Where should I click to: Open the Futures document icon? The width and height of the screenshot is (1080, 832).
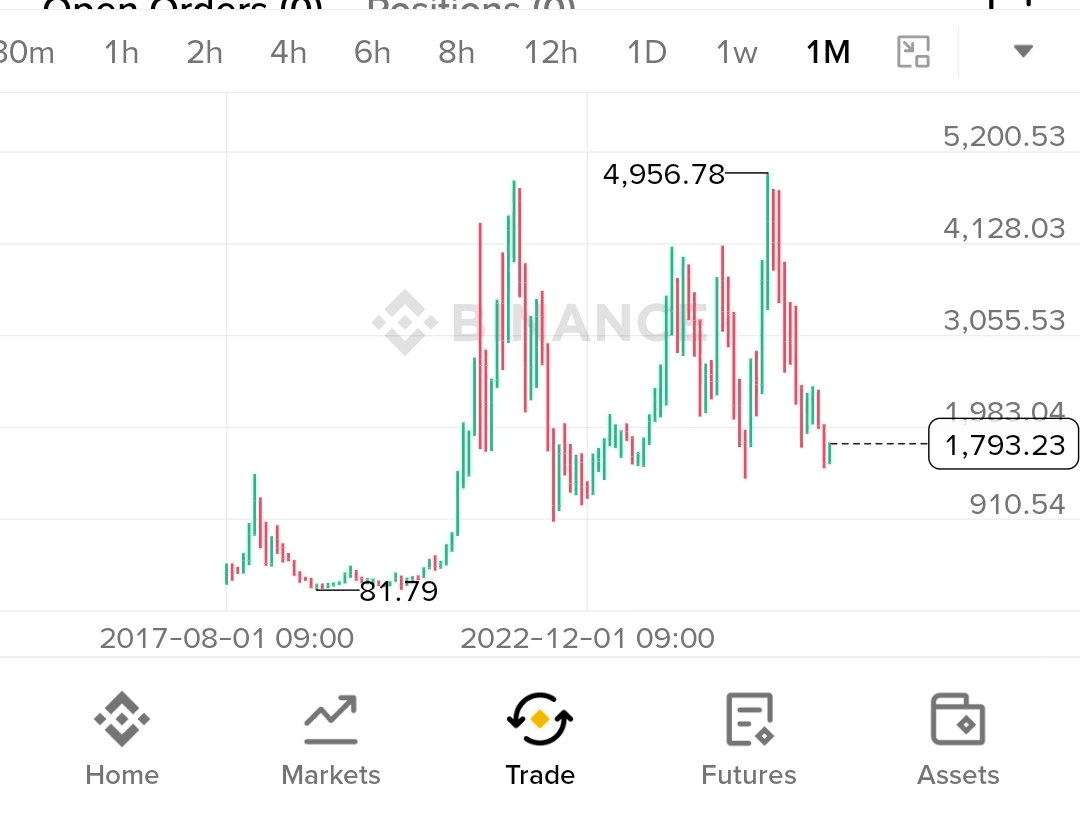point(749,720)
